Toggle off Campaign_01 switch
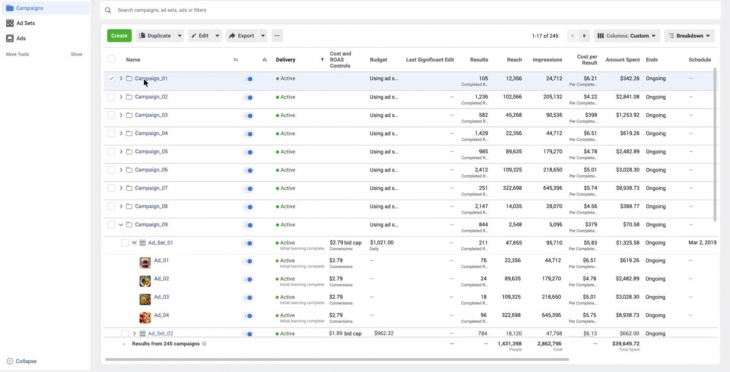Screen dimensions: 730x372 coord(248,79)
